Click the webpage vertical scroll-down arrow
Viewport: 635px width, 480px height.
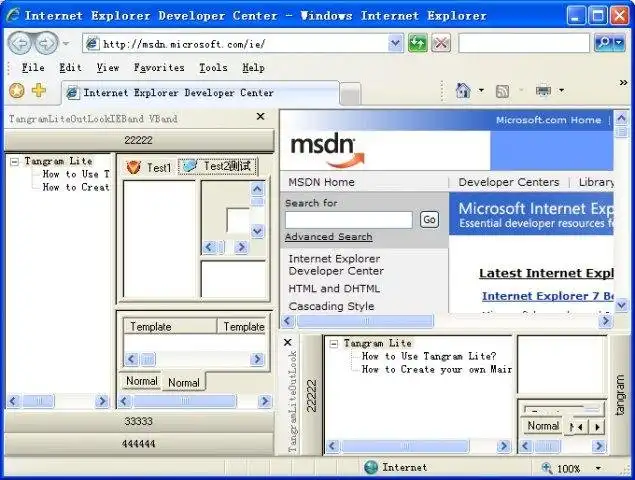click(622, 305)
